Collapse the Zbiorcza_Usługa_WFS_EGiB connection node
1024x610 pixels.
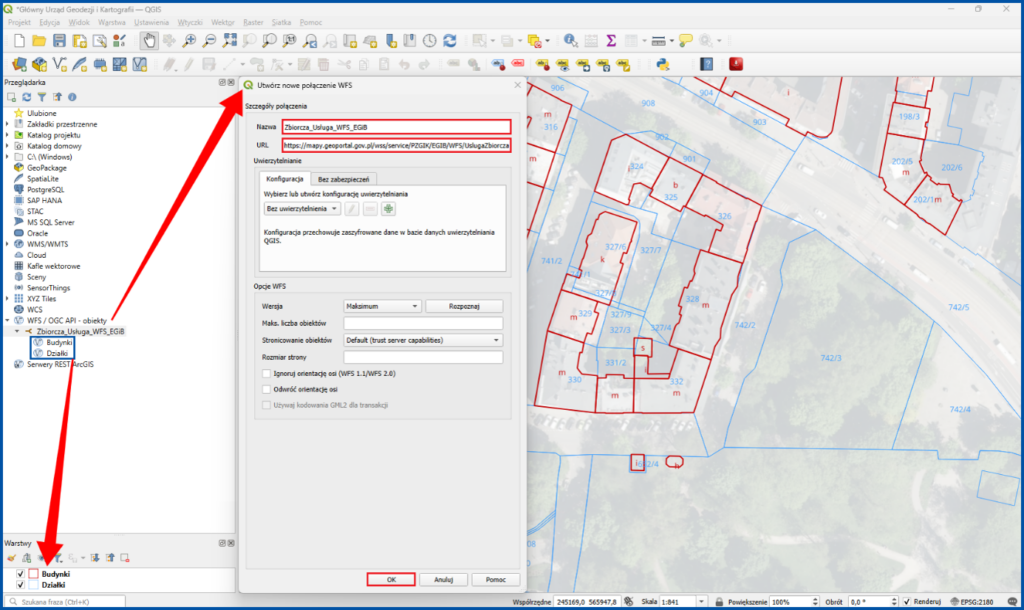pyautogui.click(x=17, y=332)
